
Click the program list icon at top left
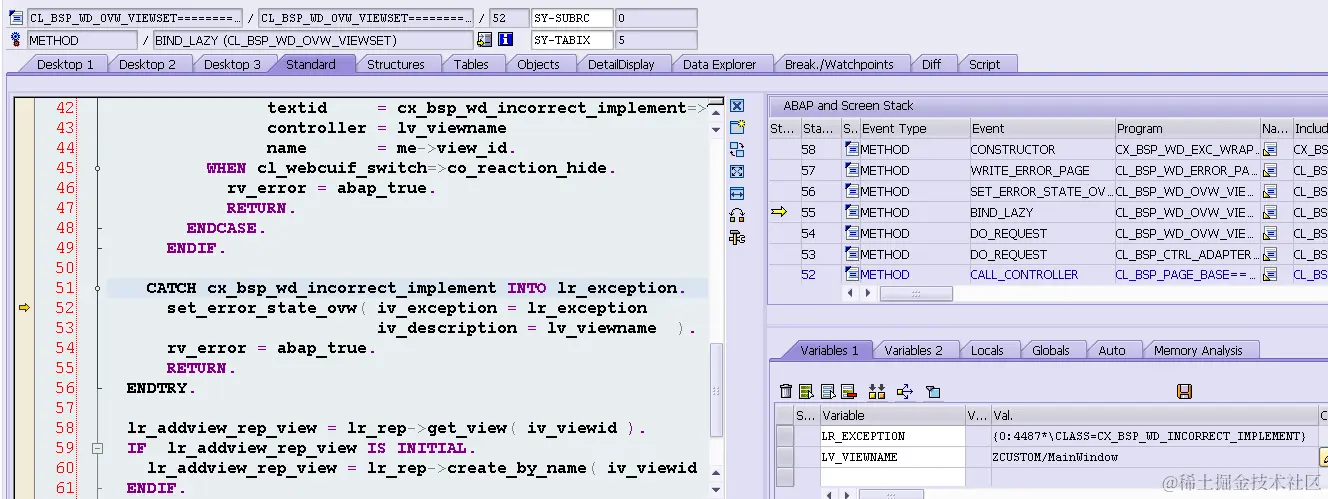tap(15, 18)
